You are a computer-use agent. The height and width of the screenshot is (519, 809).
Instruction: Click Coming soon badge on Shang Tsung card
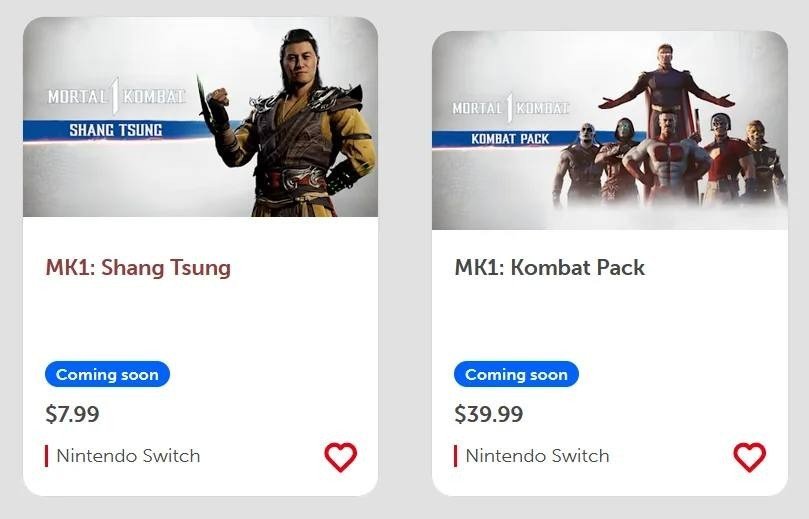coord(107,374)
